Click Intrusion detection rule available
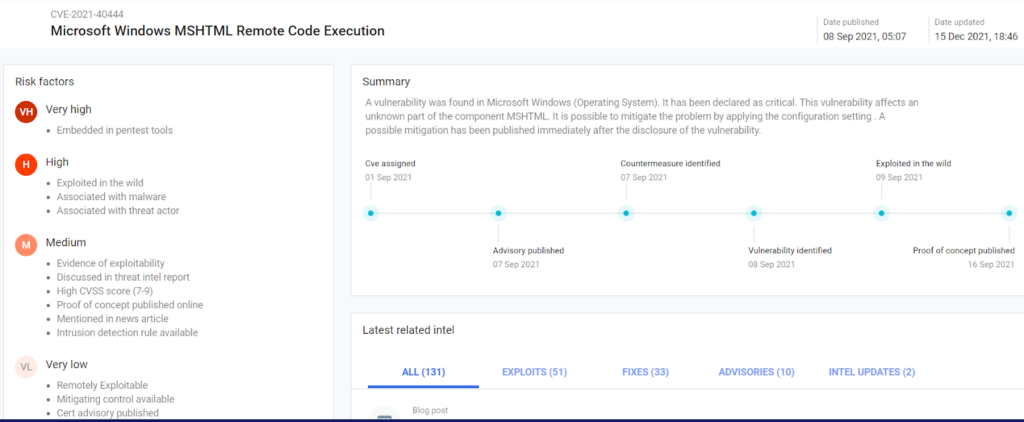 [x=127, y=333]
